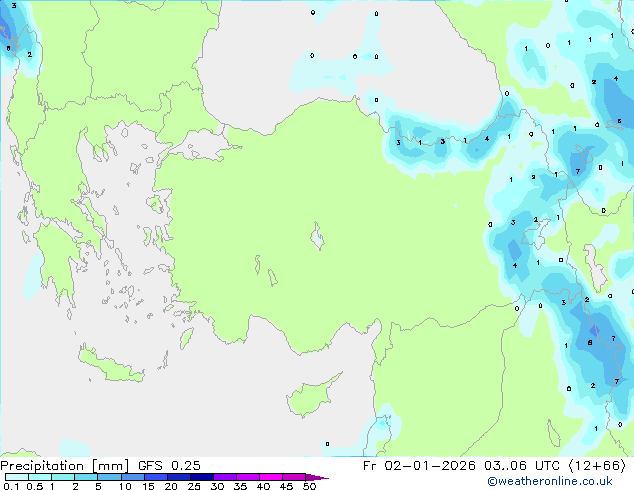Click the "Fr 02-01-2026" date text
Screen dimensions: 634x490
pos(419,466)
